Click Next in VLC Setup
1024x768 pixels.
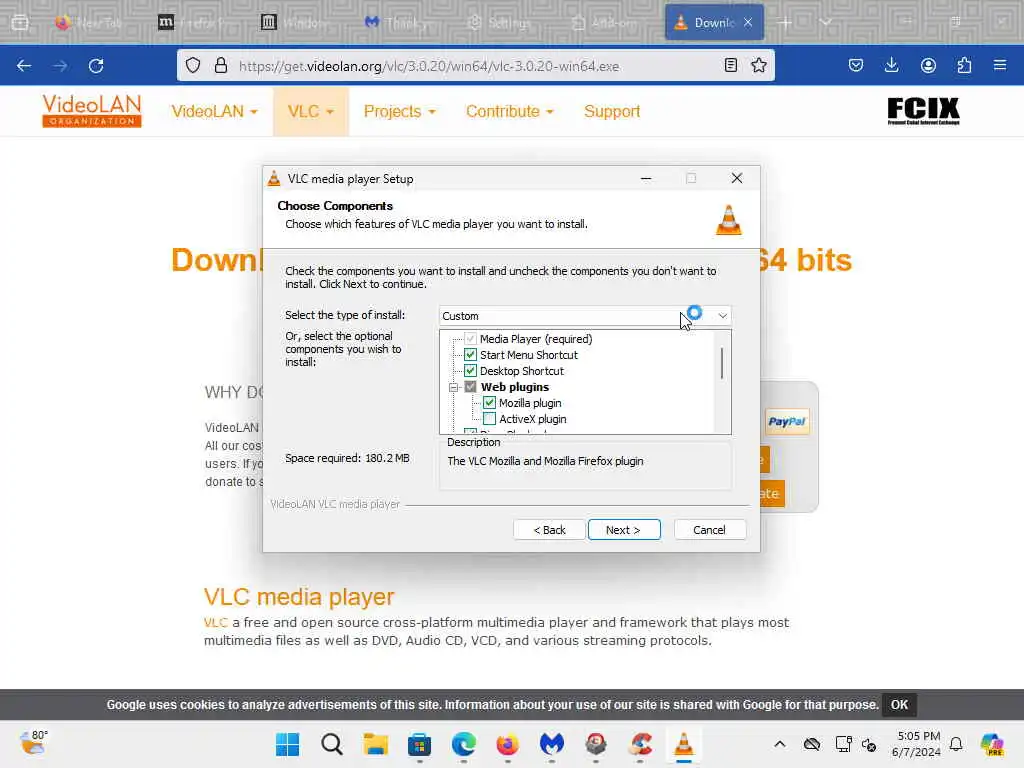click(624, 530)
